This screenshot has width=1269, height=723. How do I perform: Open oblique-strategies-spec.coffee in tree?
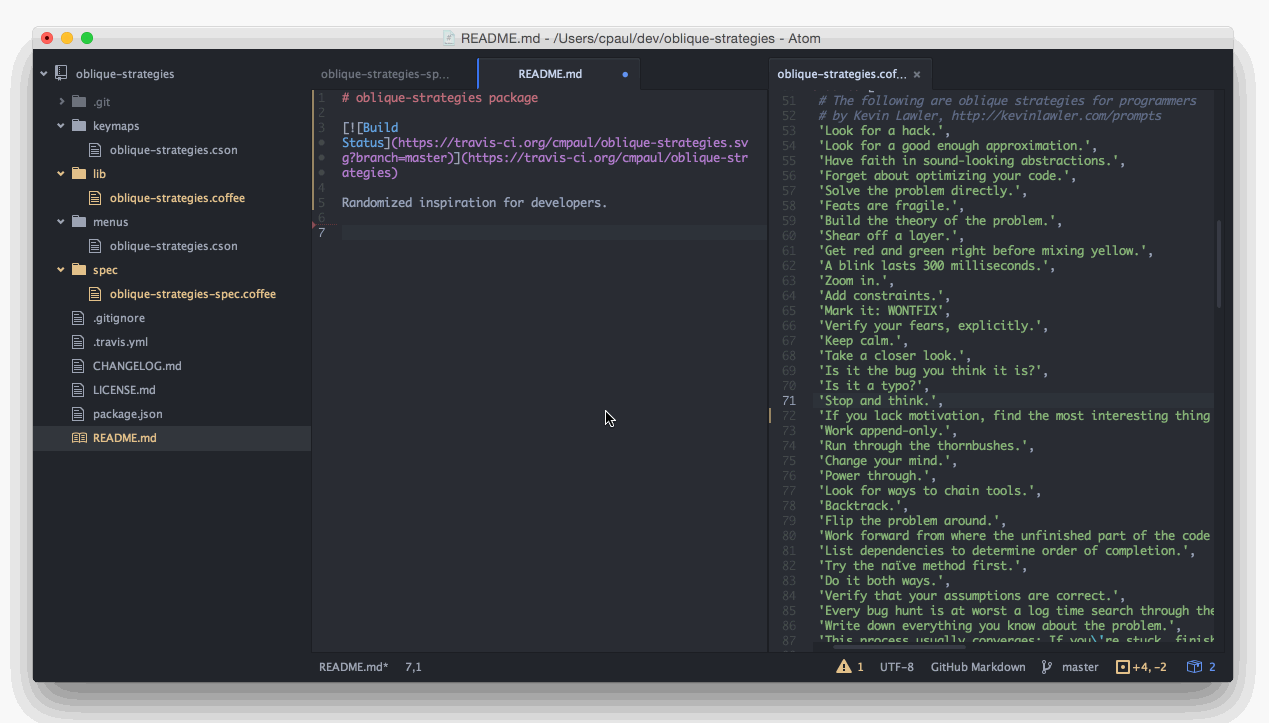[x=193, y=294]
